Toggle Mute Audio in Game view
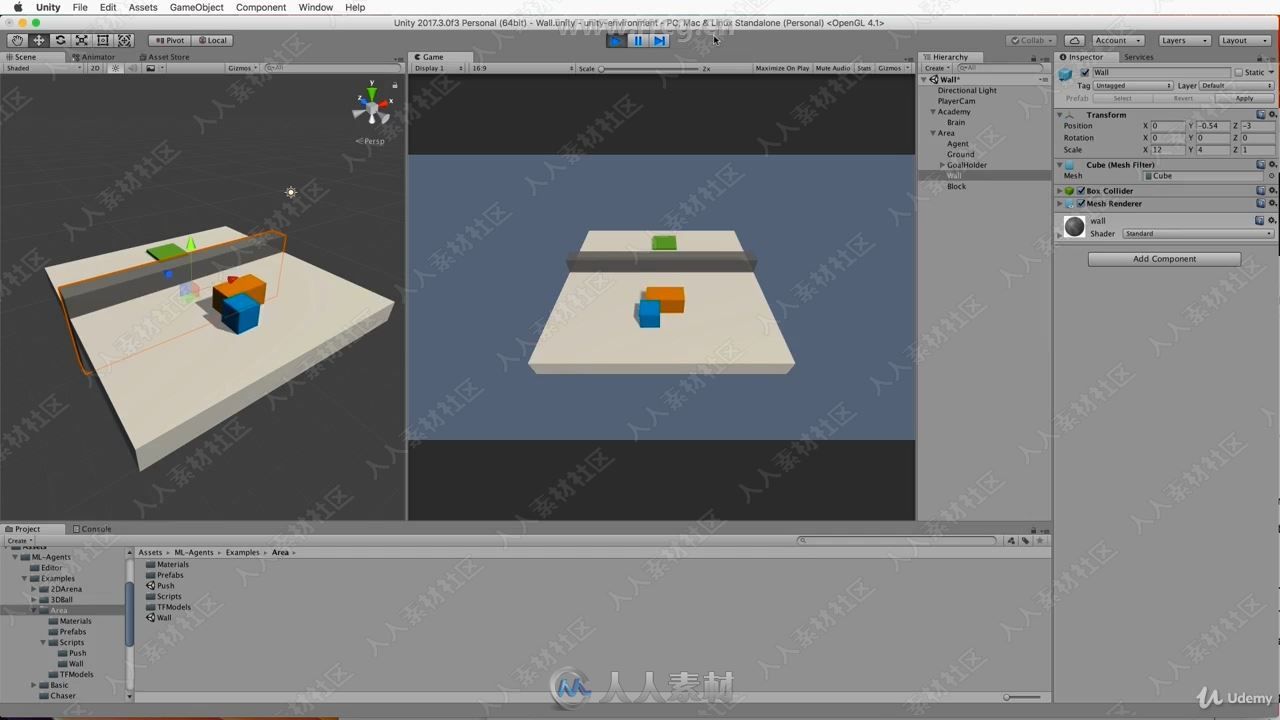Image resolution: width=1280 pixels, height=720 pixels. (833, 68)
